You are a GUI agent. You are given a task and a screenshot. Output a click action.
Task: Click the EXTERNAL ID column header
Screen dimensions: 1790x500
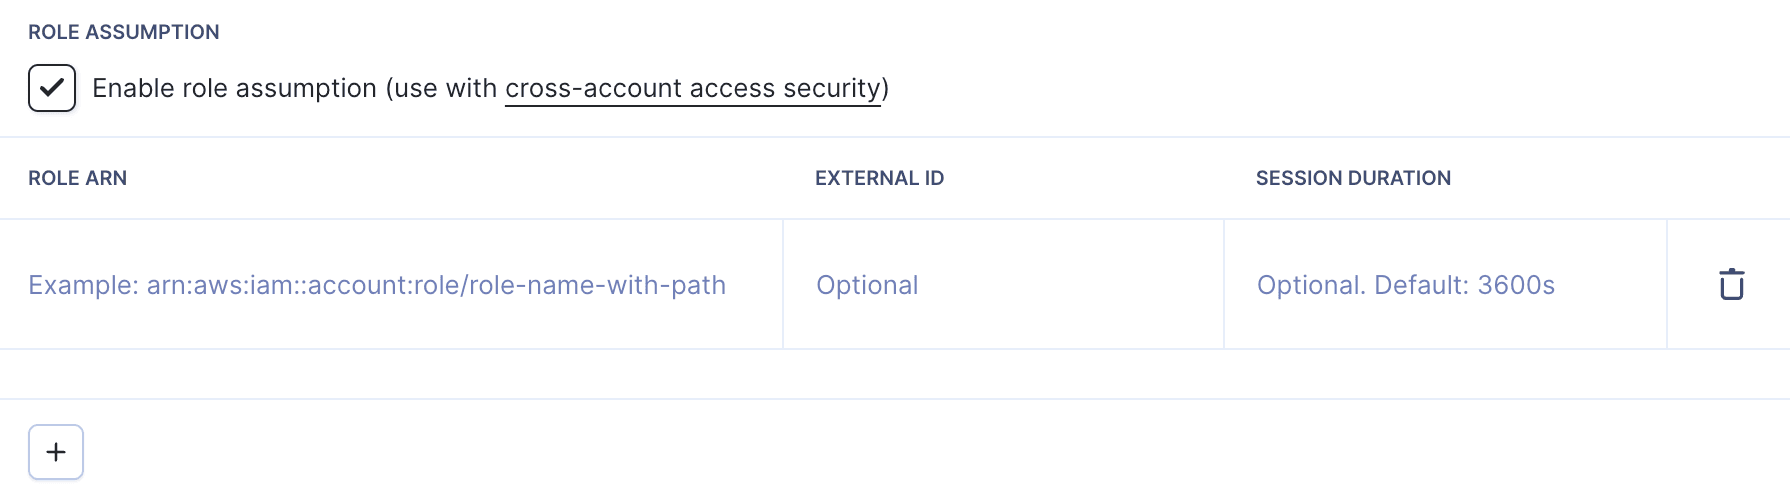(879, 178)
